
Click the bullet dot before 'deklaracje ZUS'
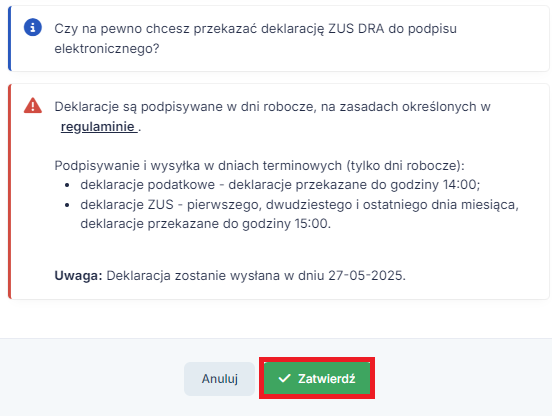pyautogui.click(x=67, y=205)
